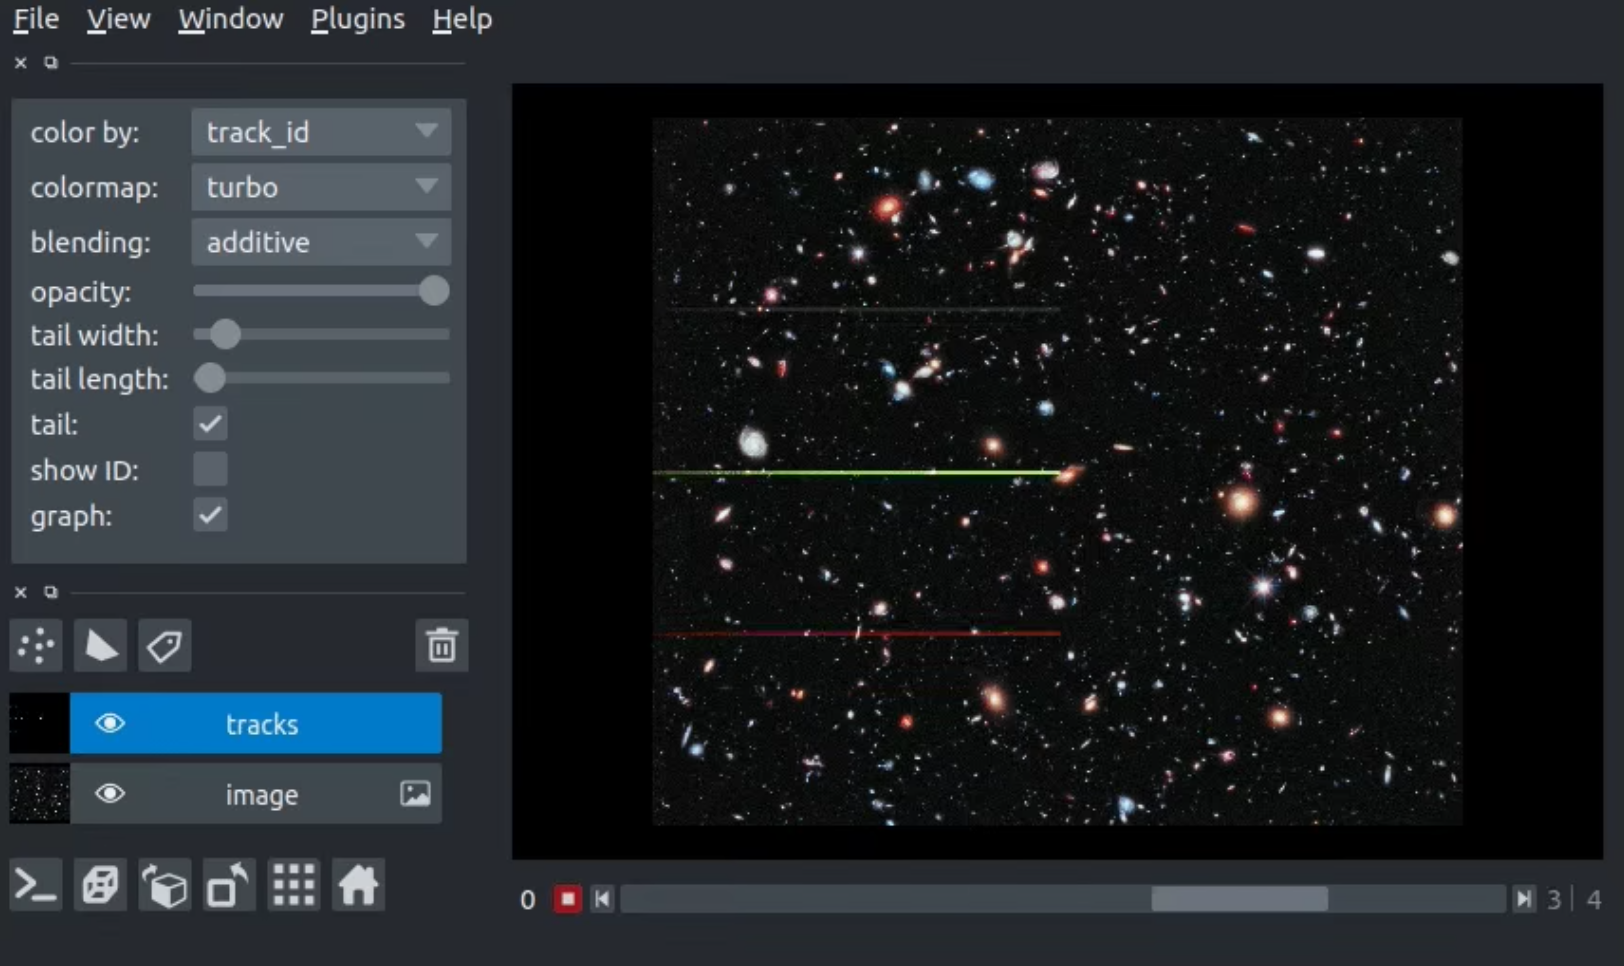
Task: Toggle 2D/3D view mode
Action: coord(100,885)
